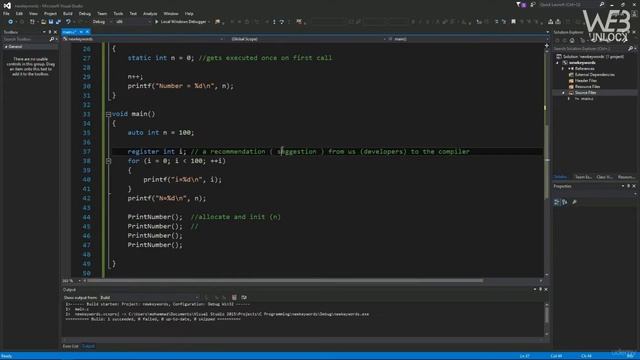Select main.c file in Solution Explorer

point(587,99)
